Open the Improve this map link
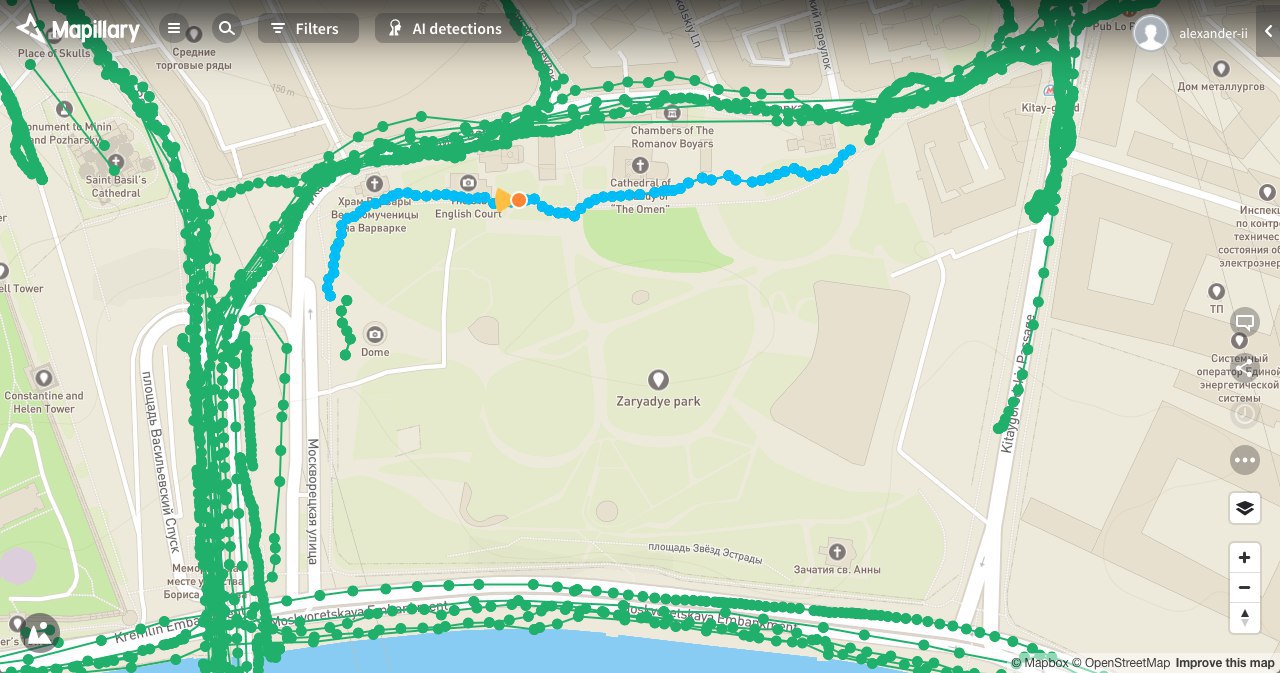 point(1225,663)
